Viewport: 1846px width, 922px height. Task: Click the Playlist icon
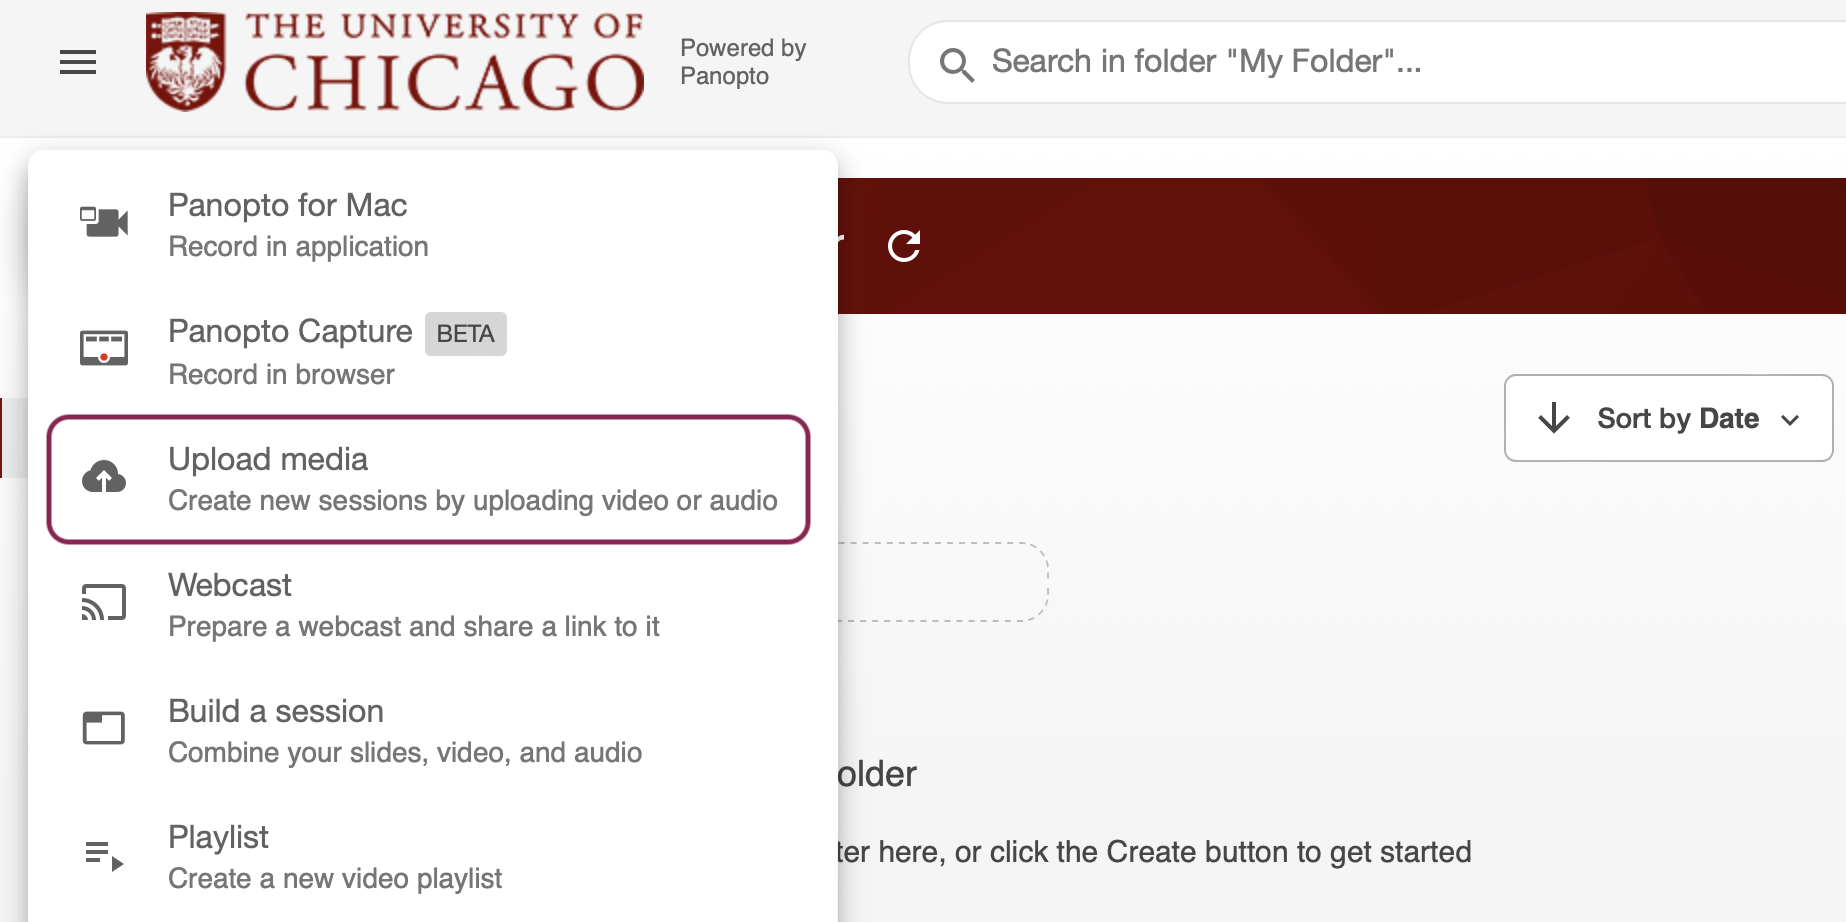pyautogui.click(x=104, y=855)
